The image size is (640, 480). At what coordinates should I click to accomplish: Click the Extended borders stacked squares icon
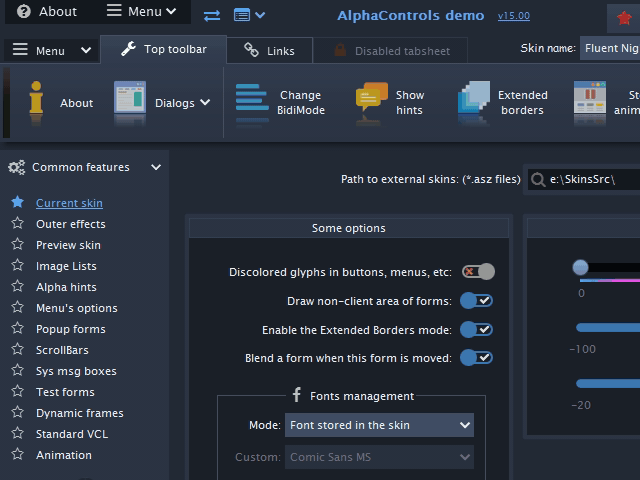click(x=474, y=97)
